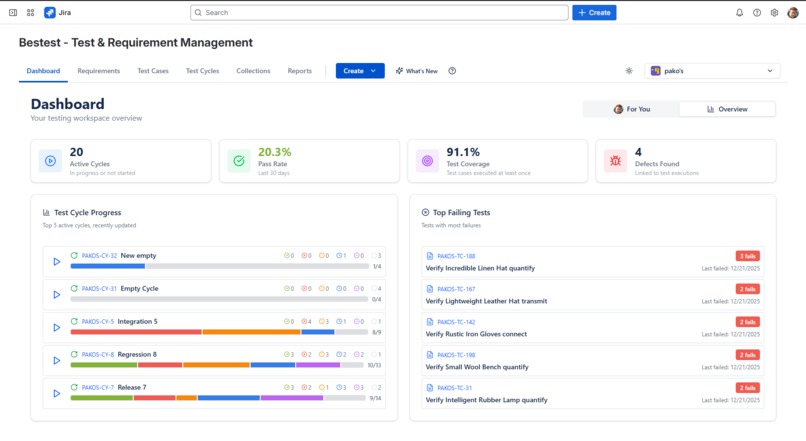Viewport: 806px width, 441px height.
Task: Click the 91.1% Test Coverage value
Action: coord(463,152)
